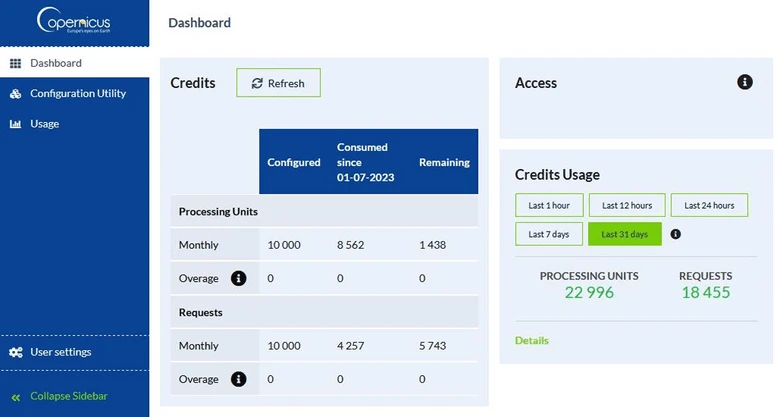Collapse the sidebar
This screenshot has height=417, width=780.
click(x=68, y=396)
